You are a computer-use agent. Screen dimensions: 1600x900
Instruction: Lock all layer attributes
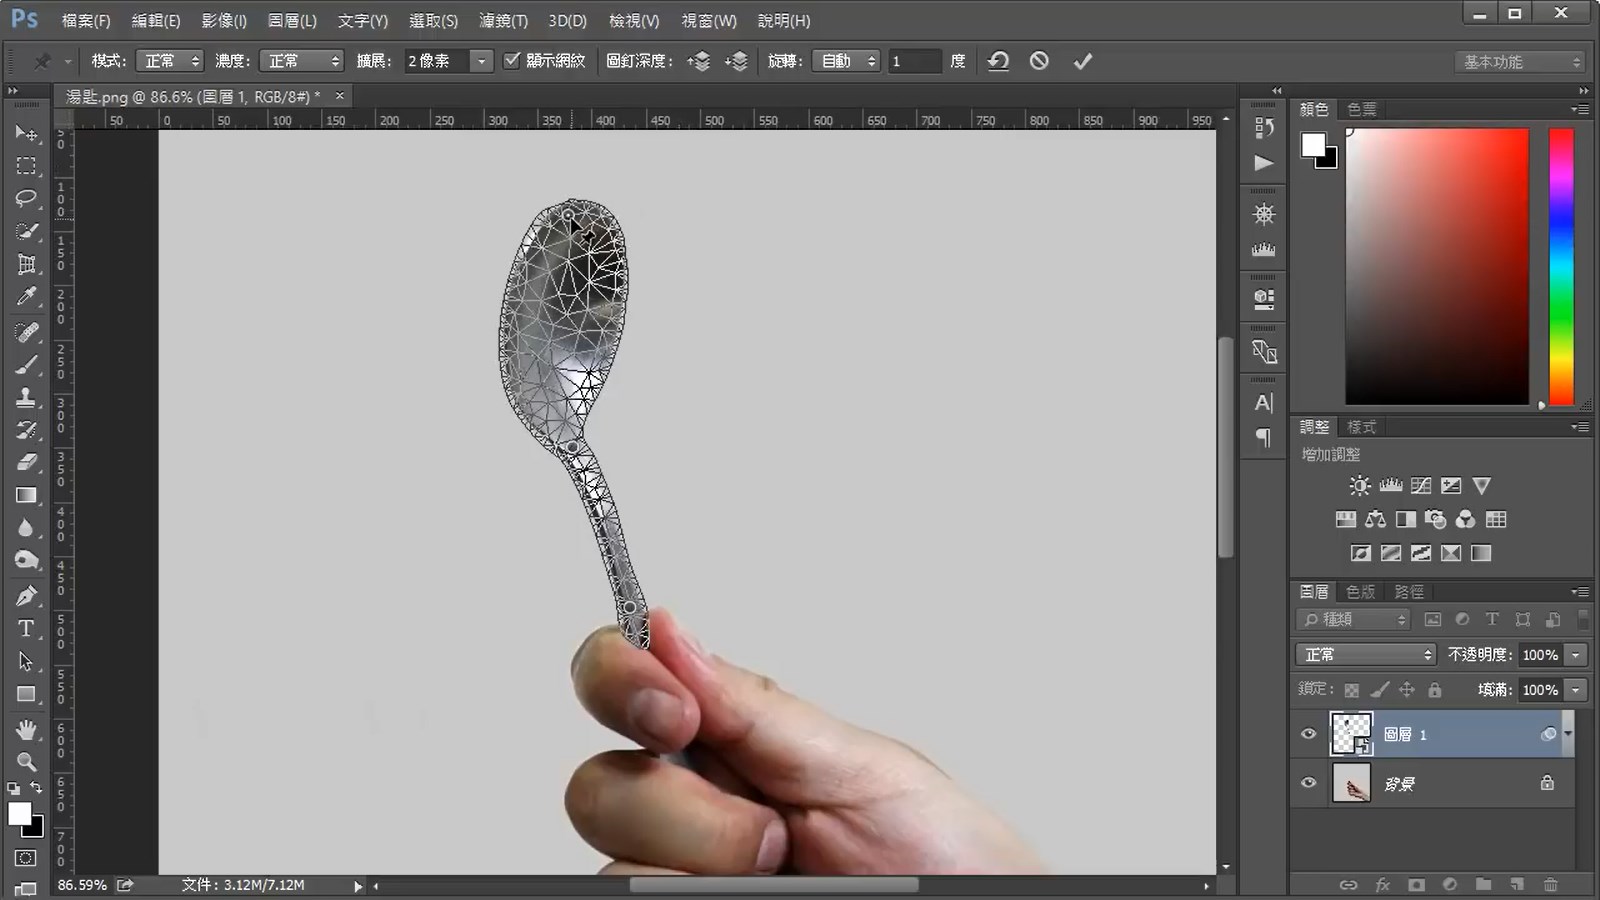(x=1435, y=690)
